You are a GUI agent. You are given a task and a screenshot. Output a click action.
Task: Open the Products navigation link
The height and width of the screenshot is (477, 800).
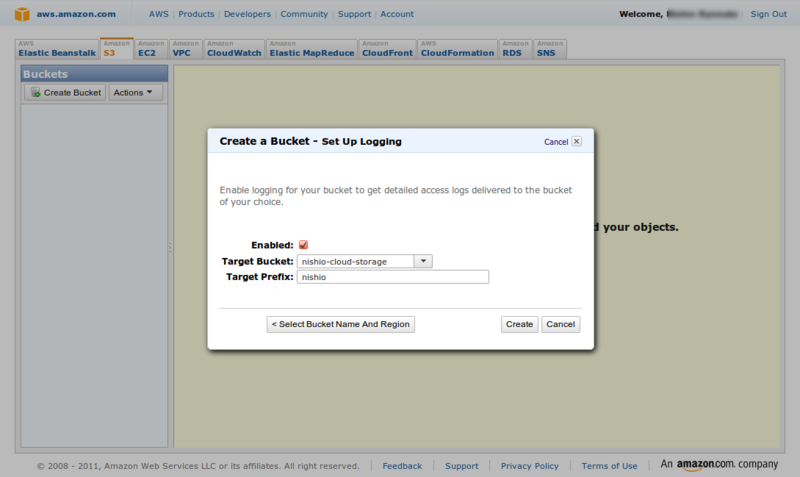pos(196,14)
